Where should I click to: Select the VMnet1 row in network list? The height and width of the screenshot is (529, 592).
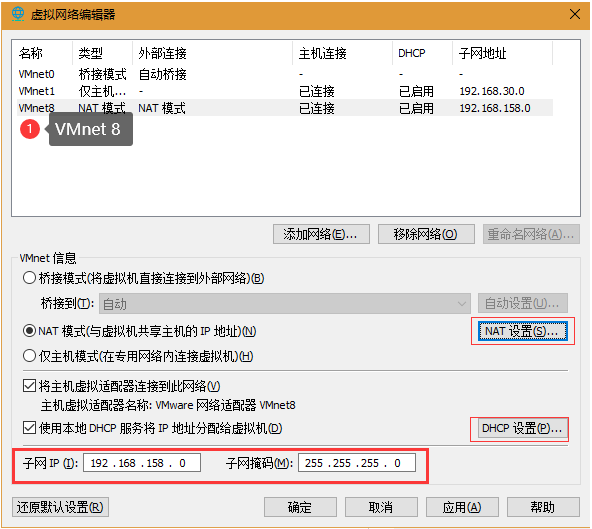[x=285, y=91]
